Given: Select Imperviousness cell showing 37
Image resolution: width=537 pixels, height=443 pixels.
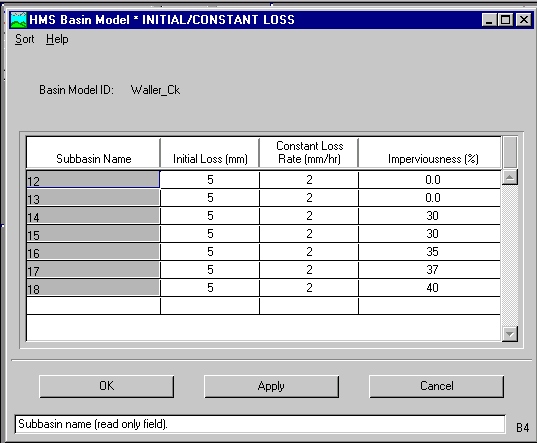Looking at the screenshot, I should click(429, 269).
